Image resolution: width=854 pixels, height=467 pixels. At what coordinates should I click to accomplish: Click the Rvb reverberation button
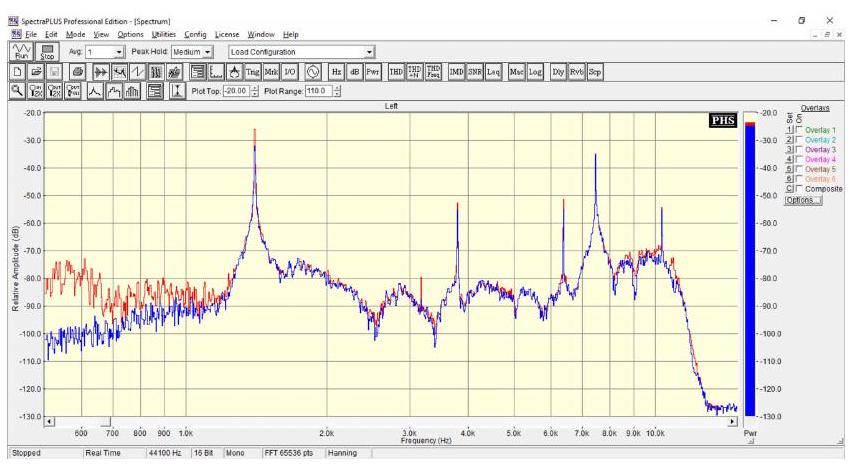(577, 72)
